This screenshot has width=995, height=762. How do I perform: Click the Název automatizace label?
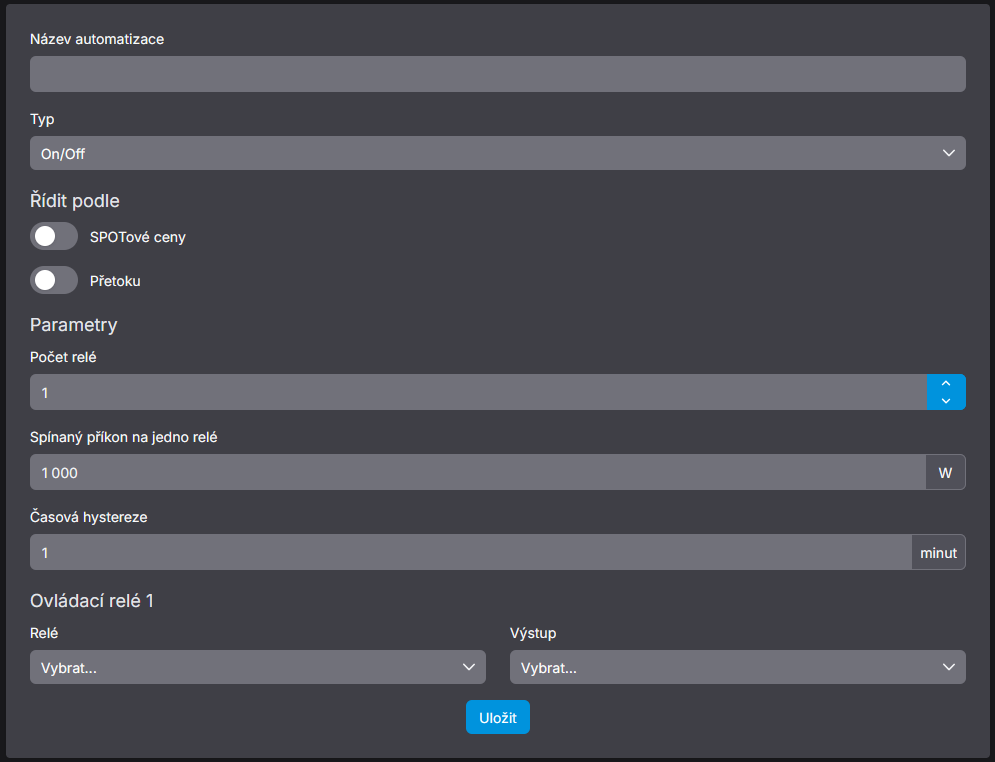(97, 39)
